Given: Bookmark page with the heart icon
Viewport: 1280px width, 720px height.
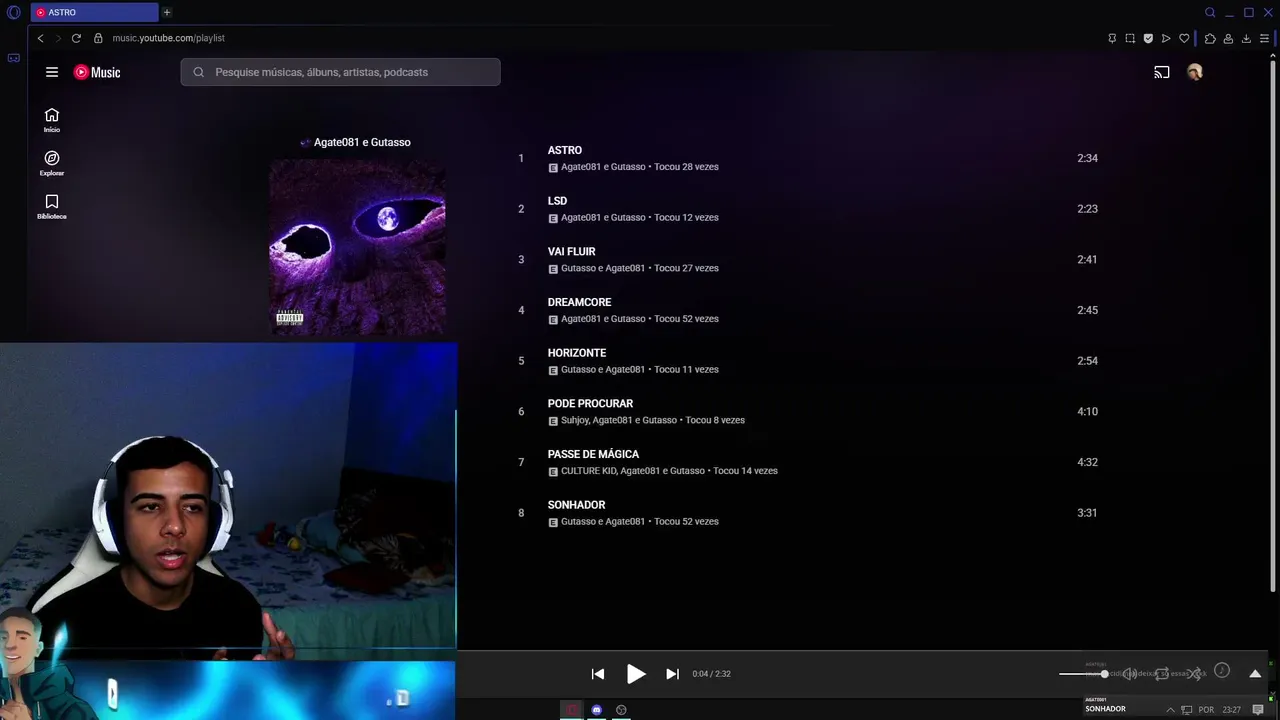Looking at the screenshot, I should pos(1184,38).
